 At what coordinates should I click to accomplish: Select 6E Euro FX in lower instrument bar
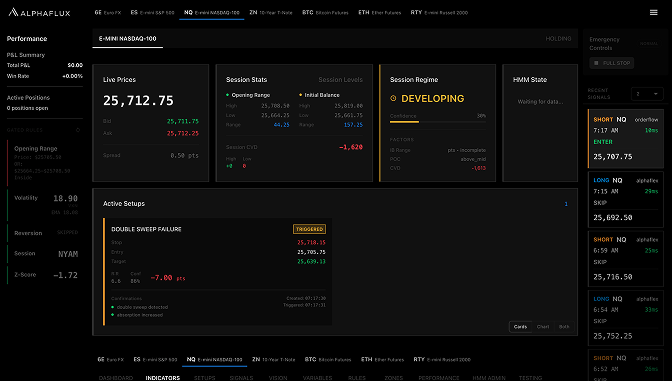111,360
